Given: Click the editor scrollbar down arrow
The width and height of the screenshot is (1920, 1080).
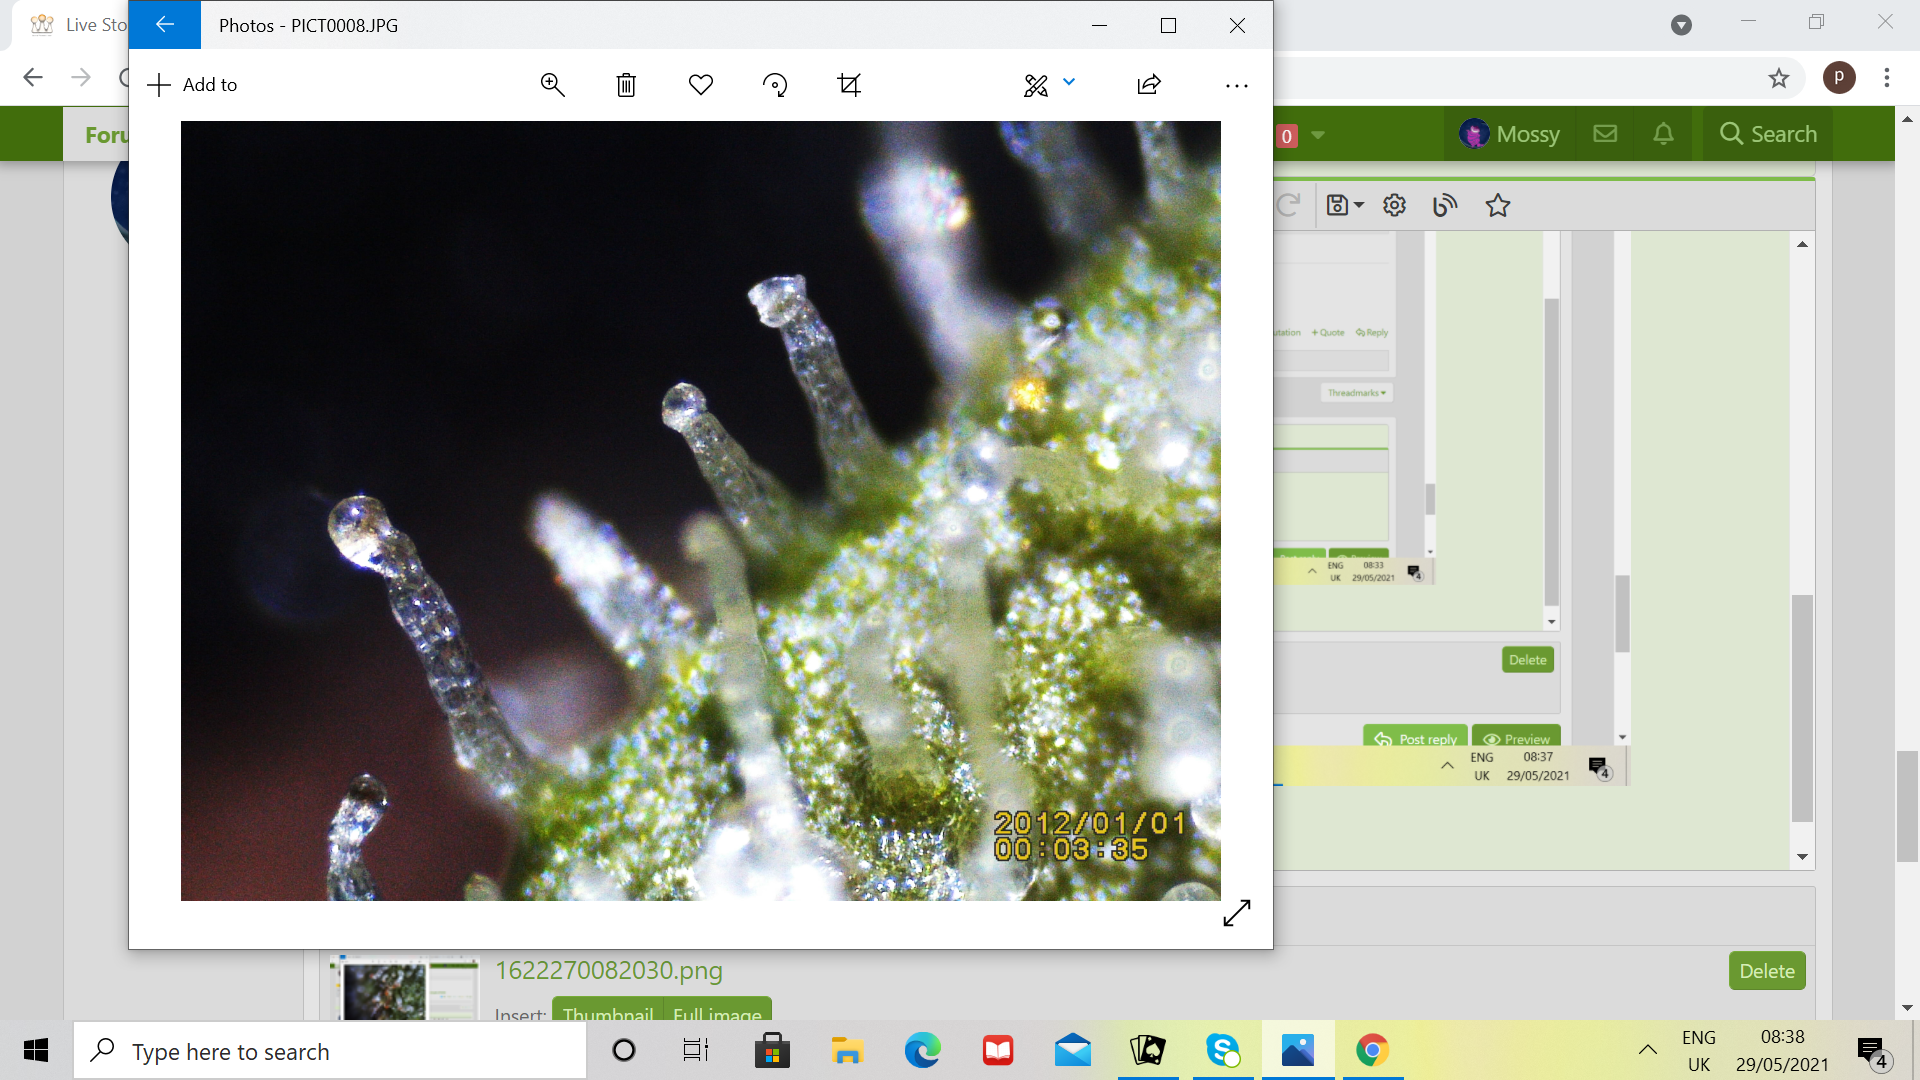Looking at the screenshot, I should (1802, 857).
